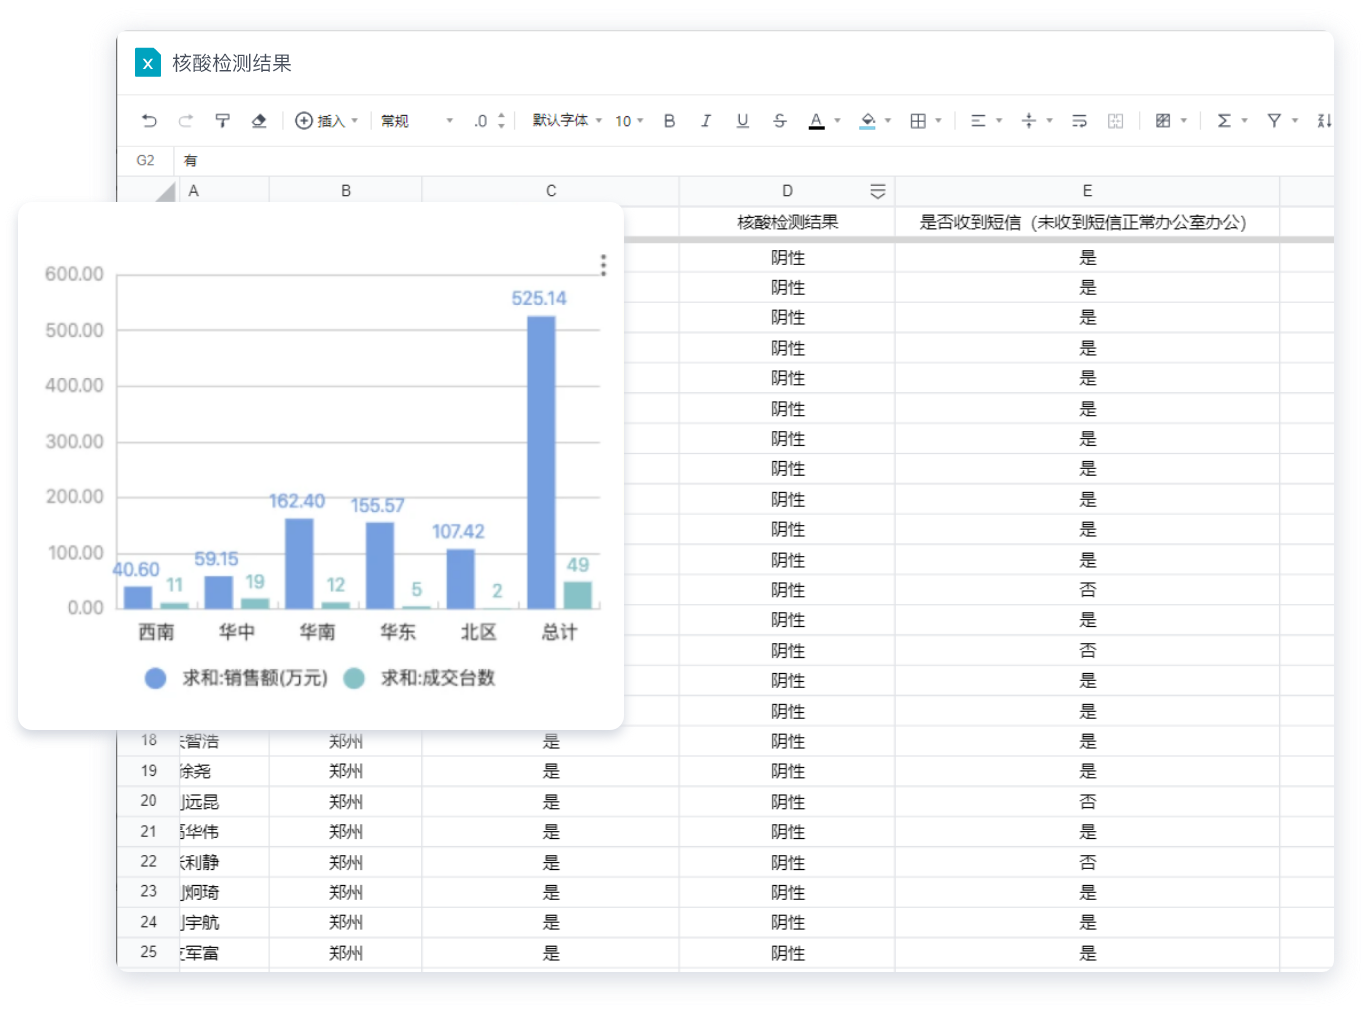Open column D filter button
Image resolution: width=1370 pixels, height=1014 pixels.
[x=877, y=191]
